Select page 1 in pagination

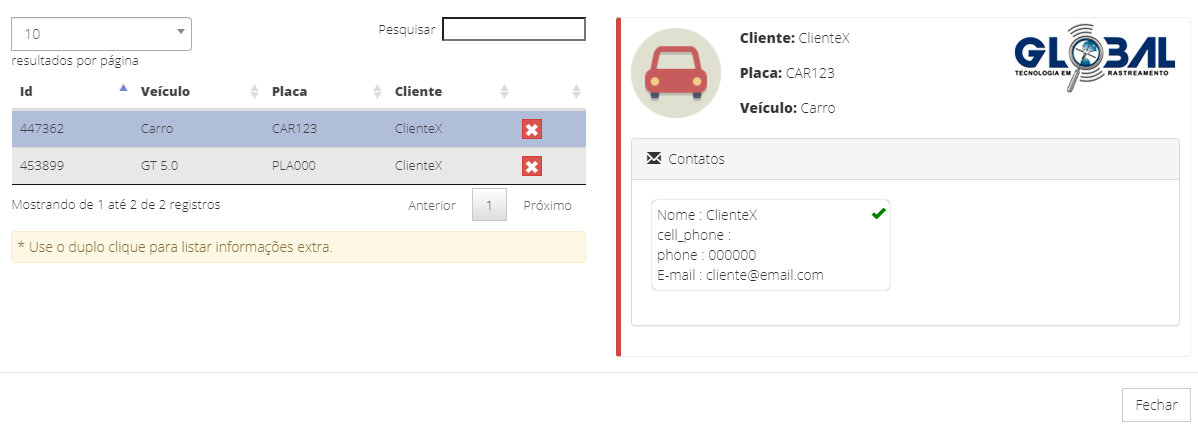489,205
